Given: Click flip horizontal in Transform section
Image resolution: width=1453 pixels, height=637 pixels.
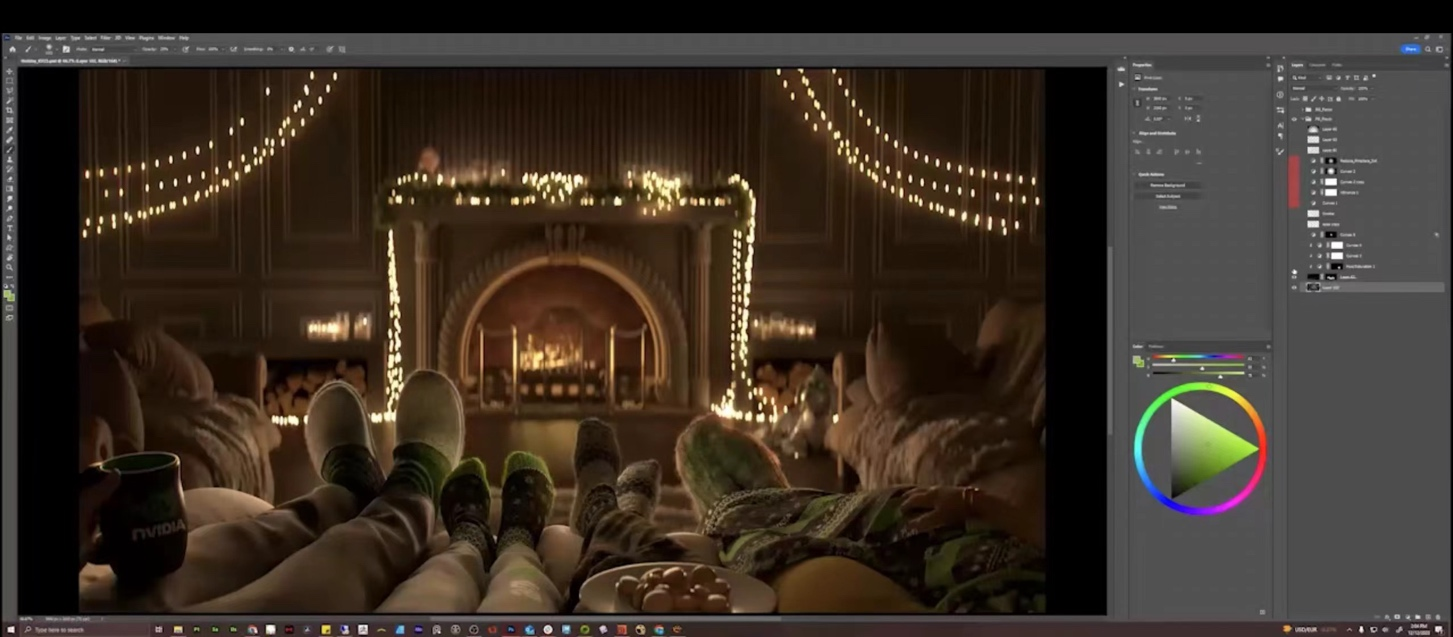Looking at the screenshot, I should 1188,118.
